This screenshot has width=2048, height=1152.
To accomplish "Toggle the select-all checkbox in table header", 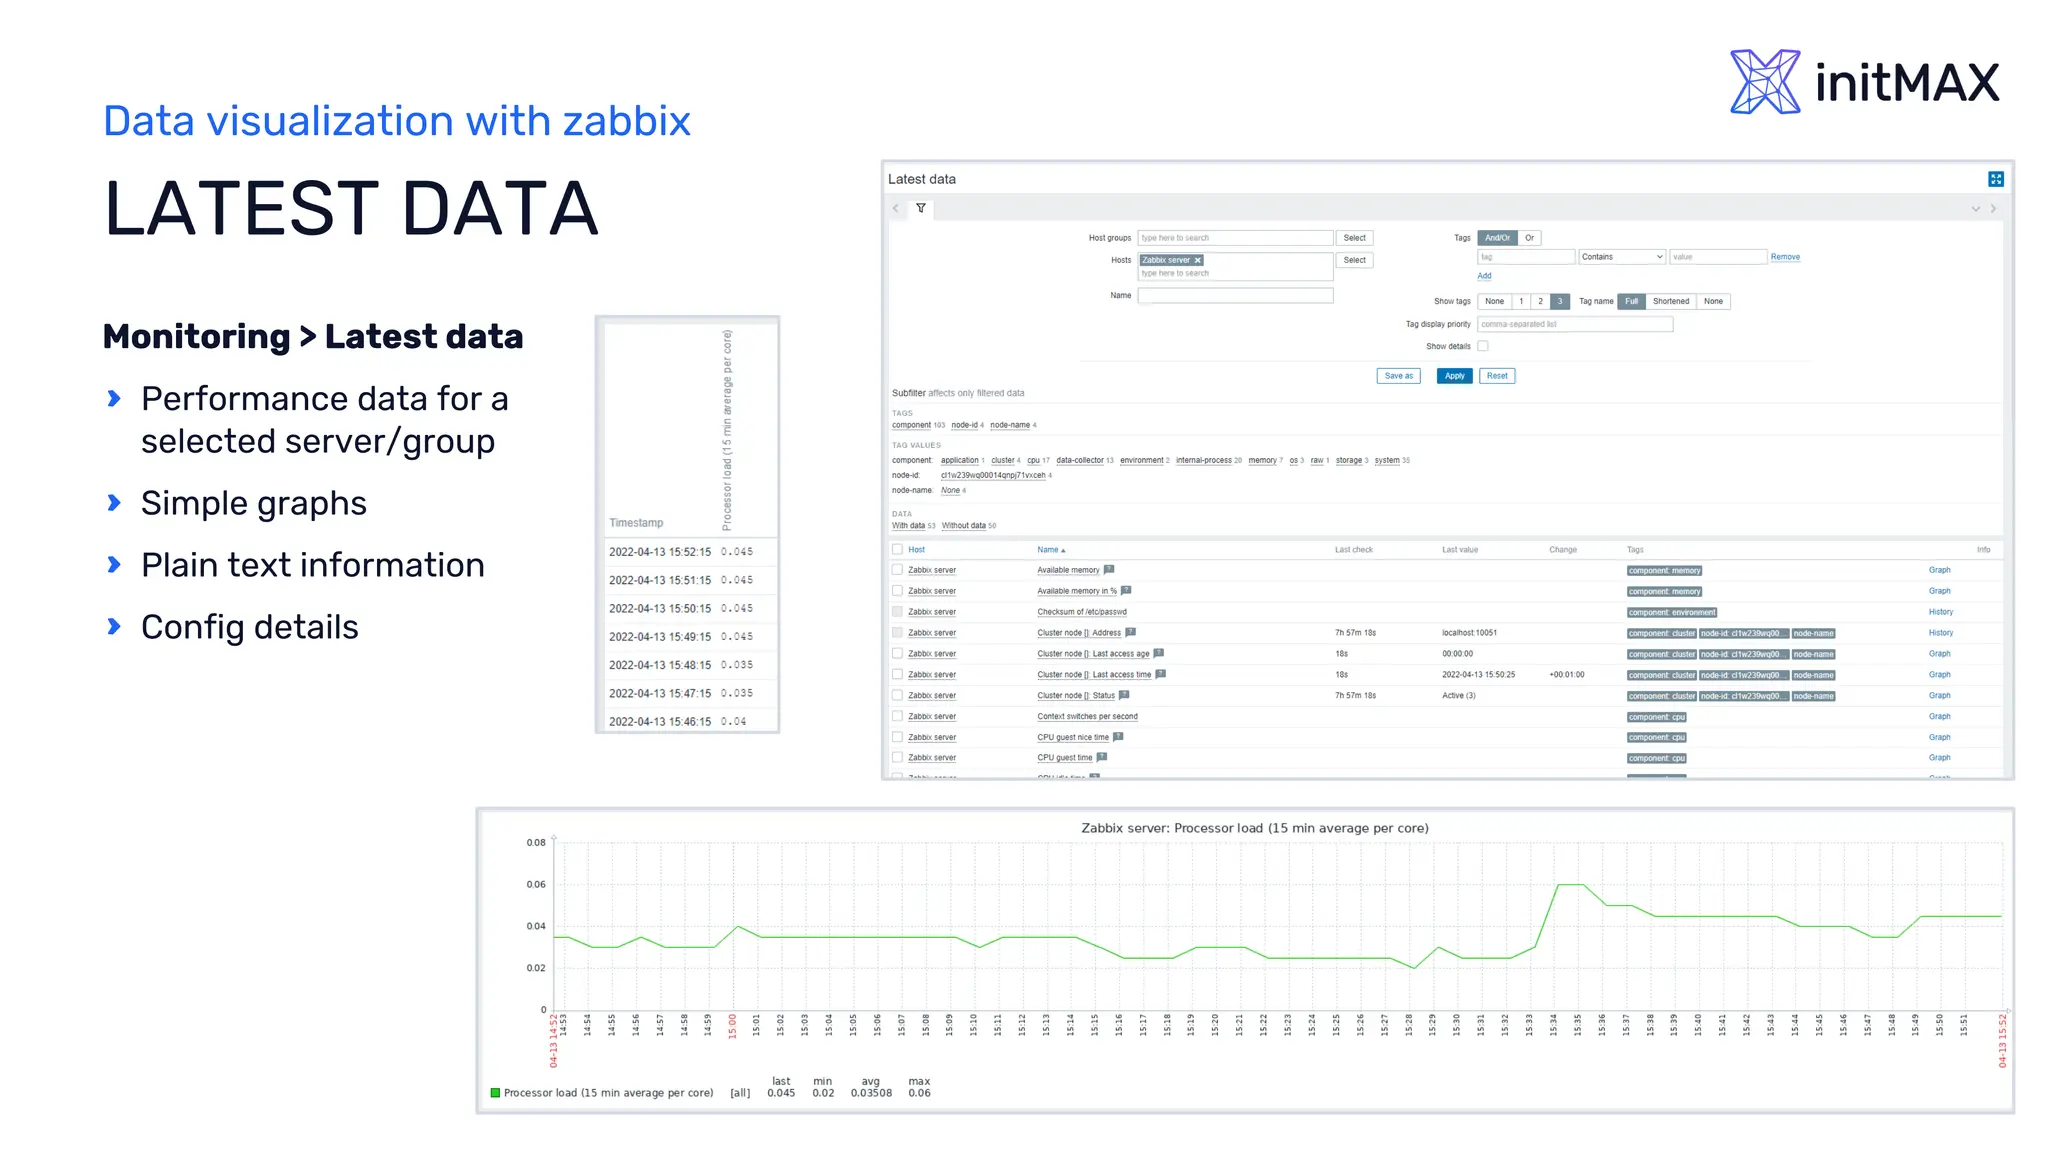I will click(897, 549).
